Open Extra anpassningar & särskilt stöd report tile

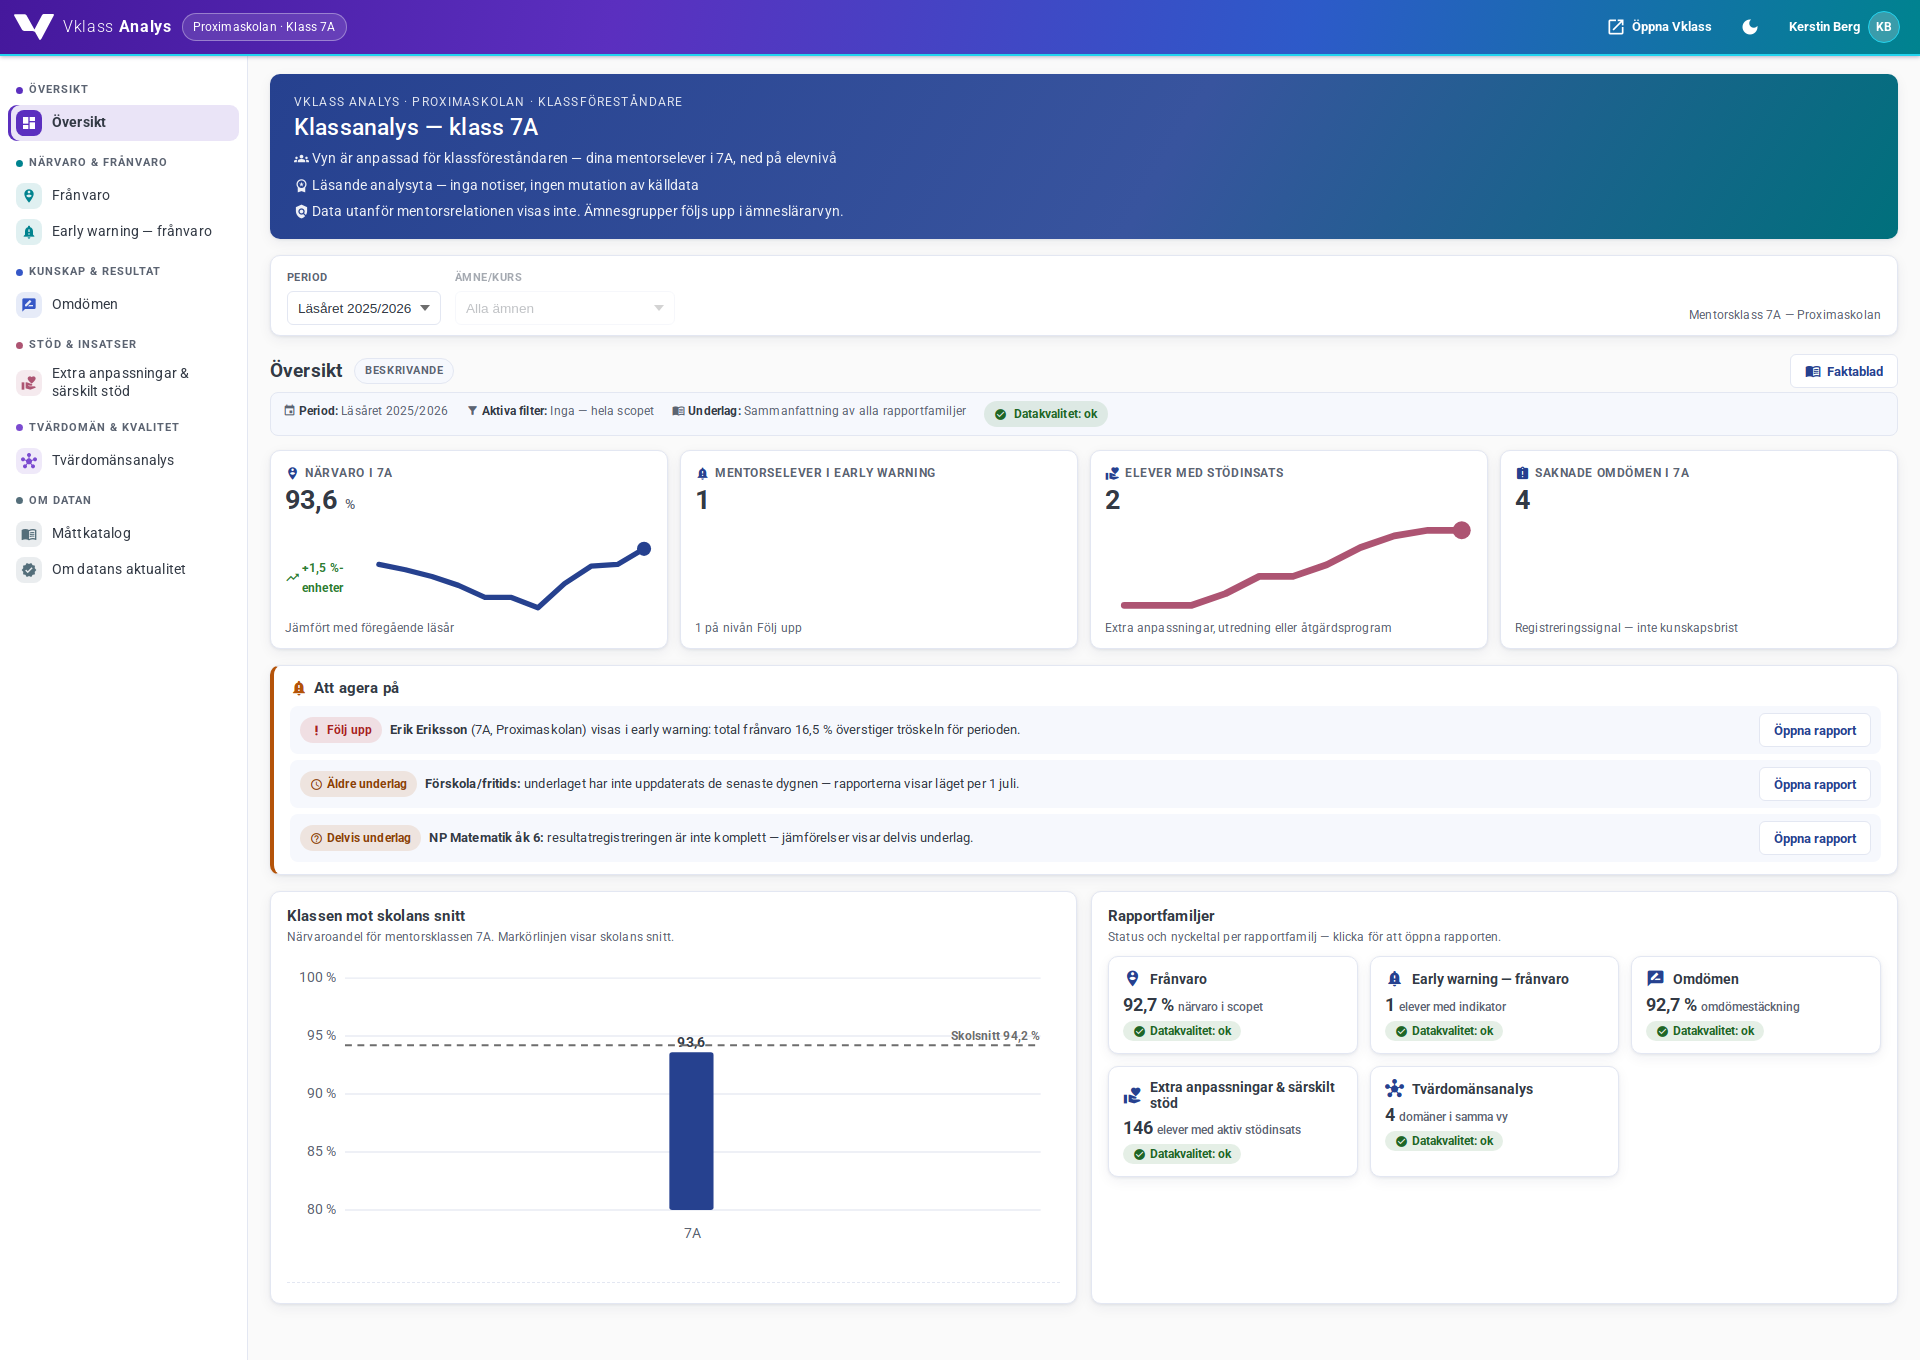coord(1232,1122)
